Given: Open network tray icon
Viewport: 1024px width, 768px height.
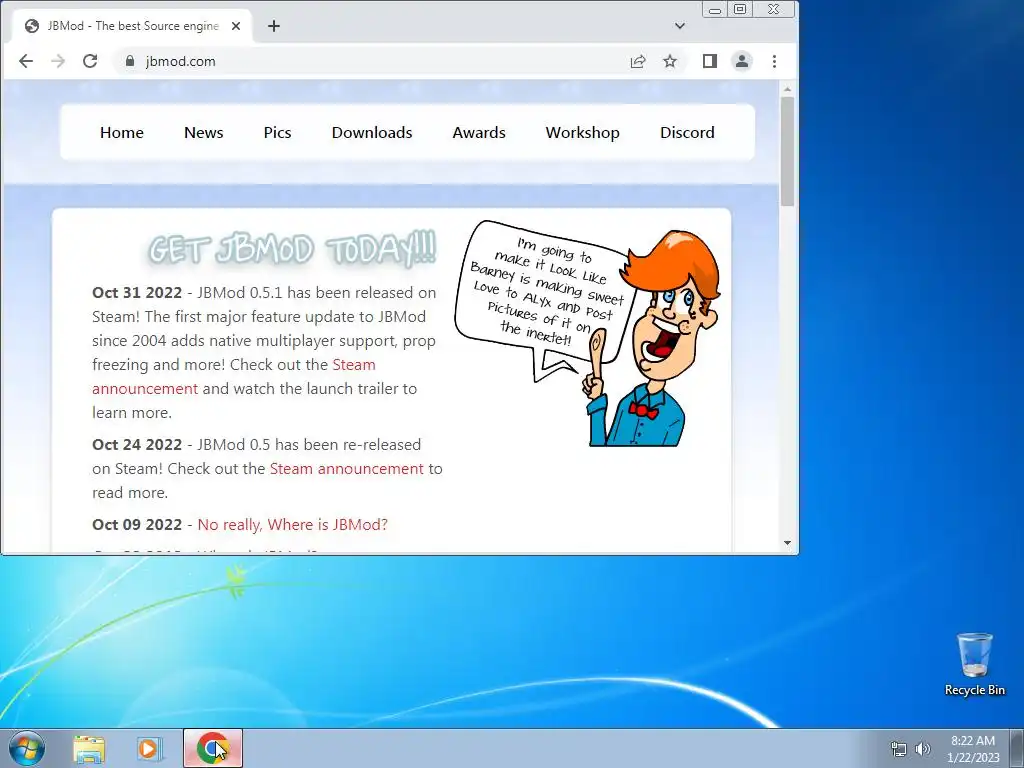Looking at the screenshot, I should (899, 749).
